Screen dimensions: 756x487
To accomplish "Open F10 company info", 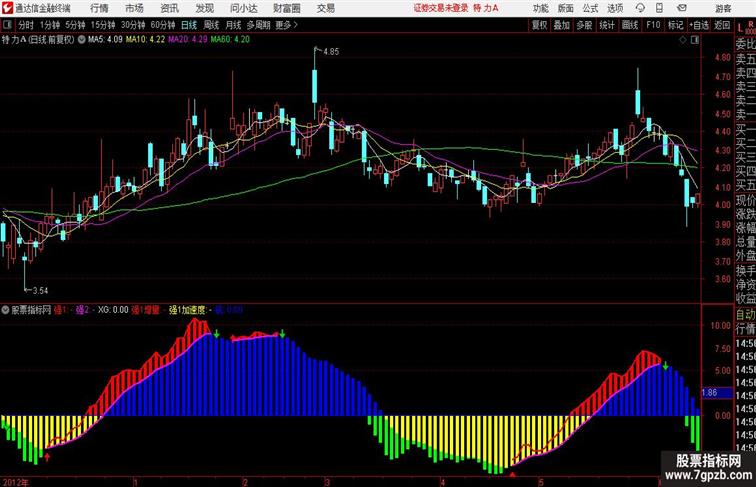I will pos(653,25).
